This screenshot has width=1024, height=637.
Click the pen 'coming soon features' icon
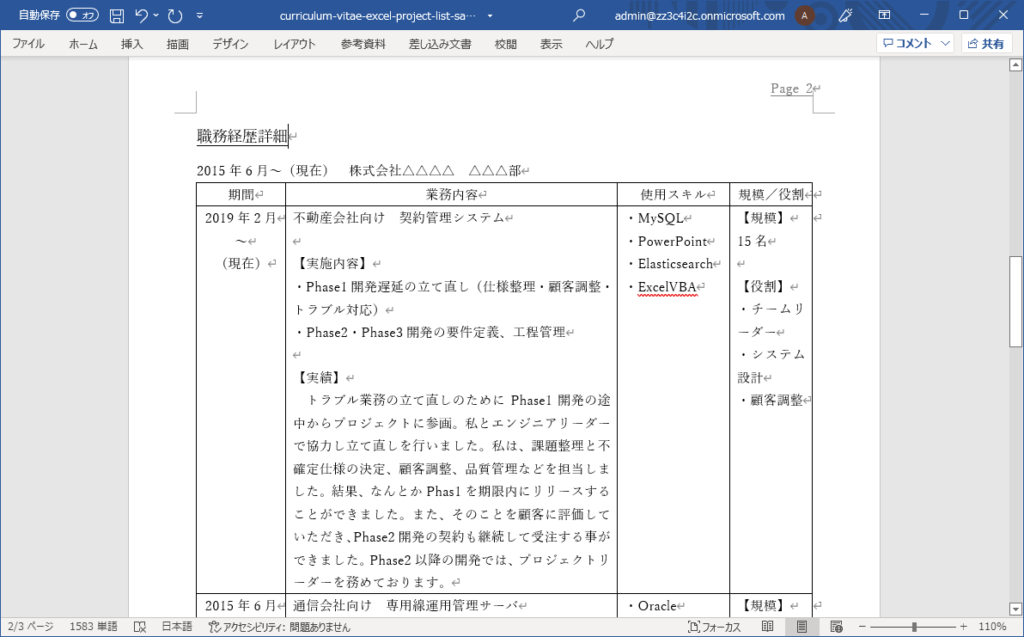tap(844, 16)
